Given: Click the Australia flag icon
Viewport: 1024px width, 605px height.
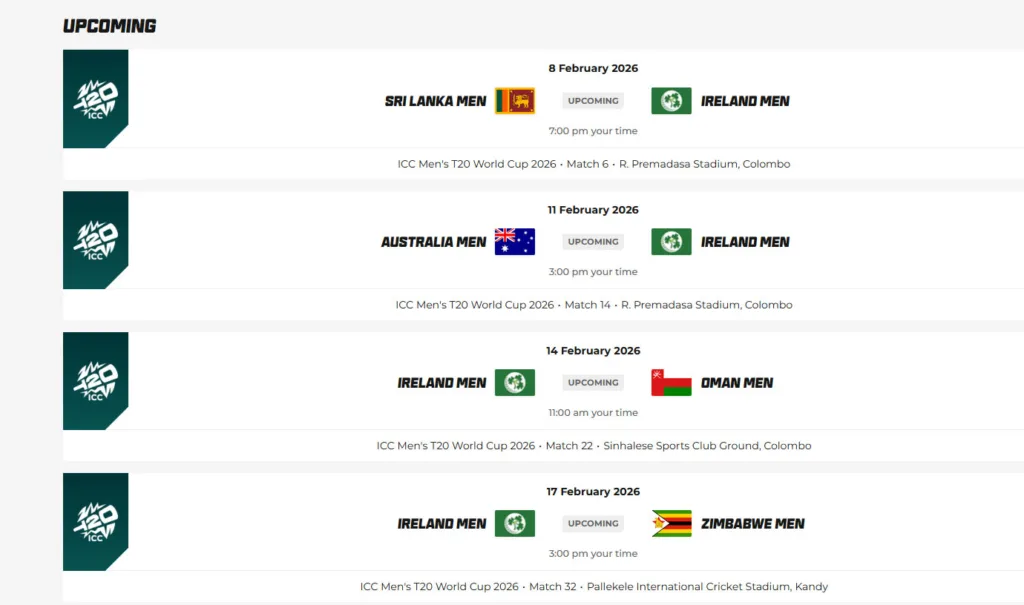Looking at the screenshot, I should click(x=515, y=242).
